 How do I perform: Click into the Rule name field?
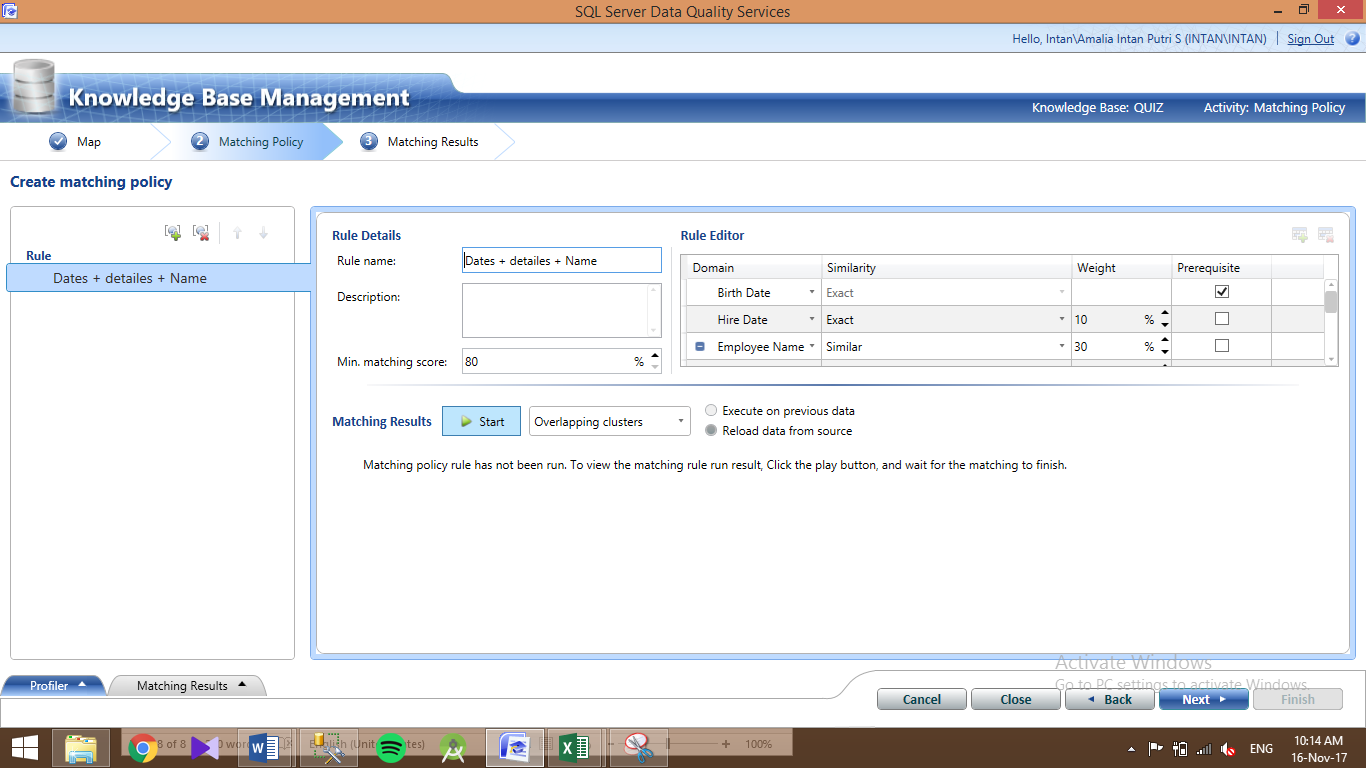point(562,260)
